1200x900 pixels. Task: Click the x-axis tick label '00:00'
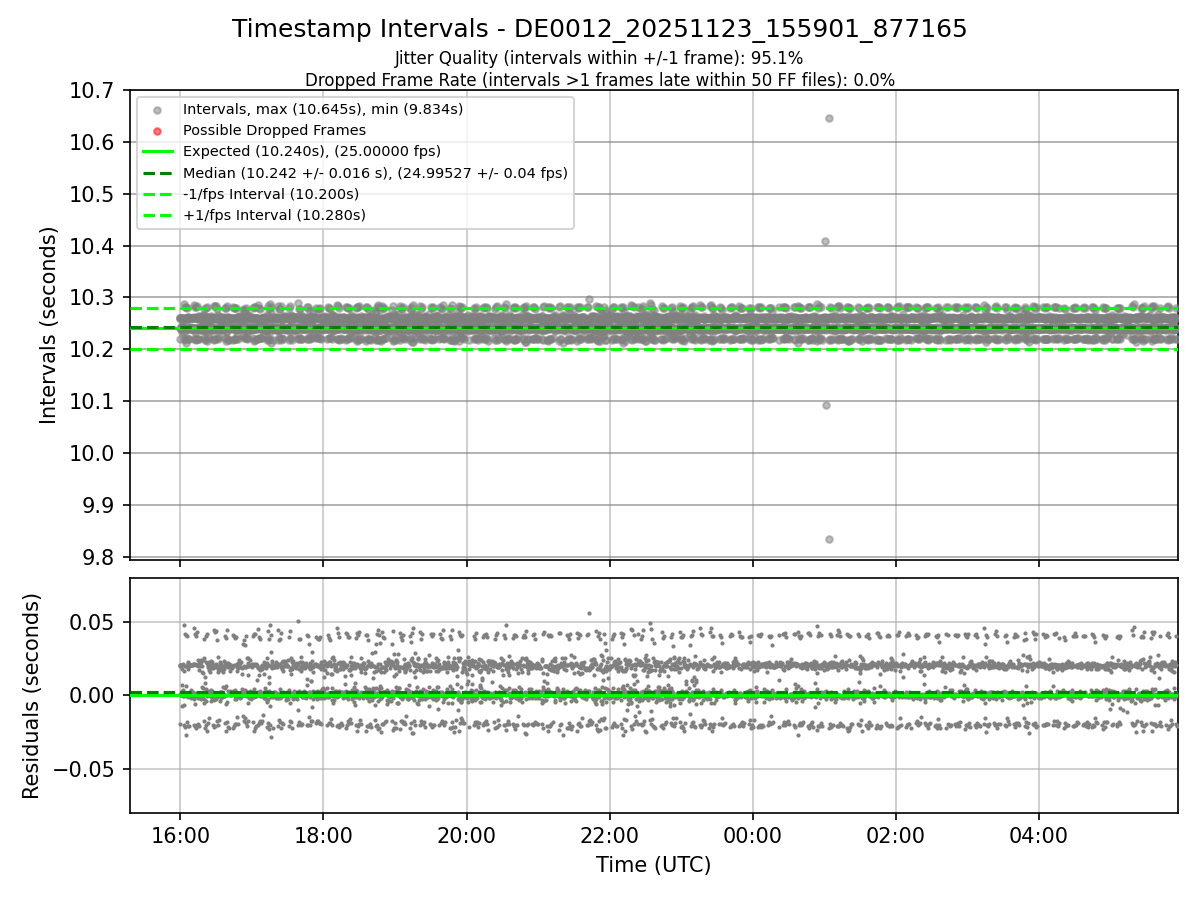click(753, 834)
